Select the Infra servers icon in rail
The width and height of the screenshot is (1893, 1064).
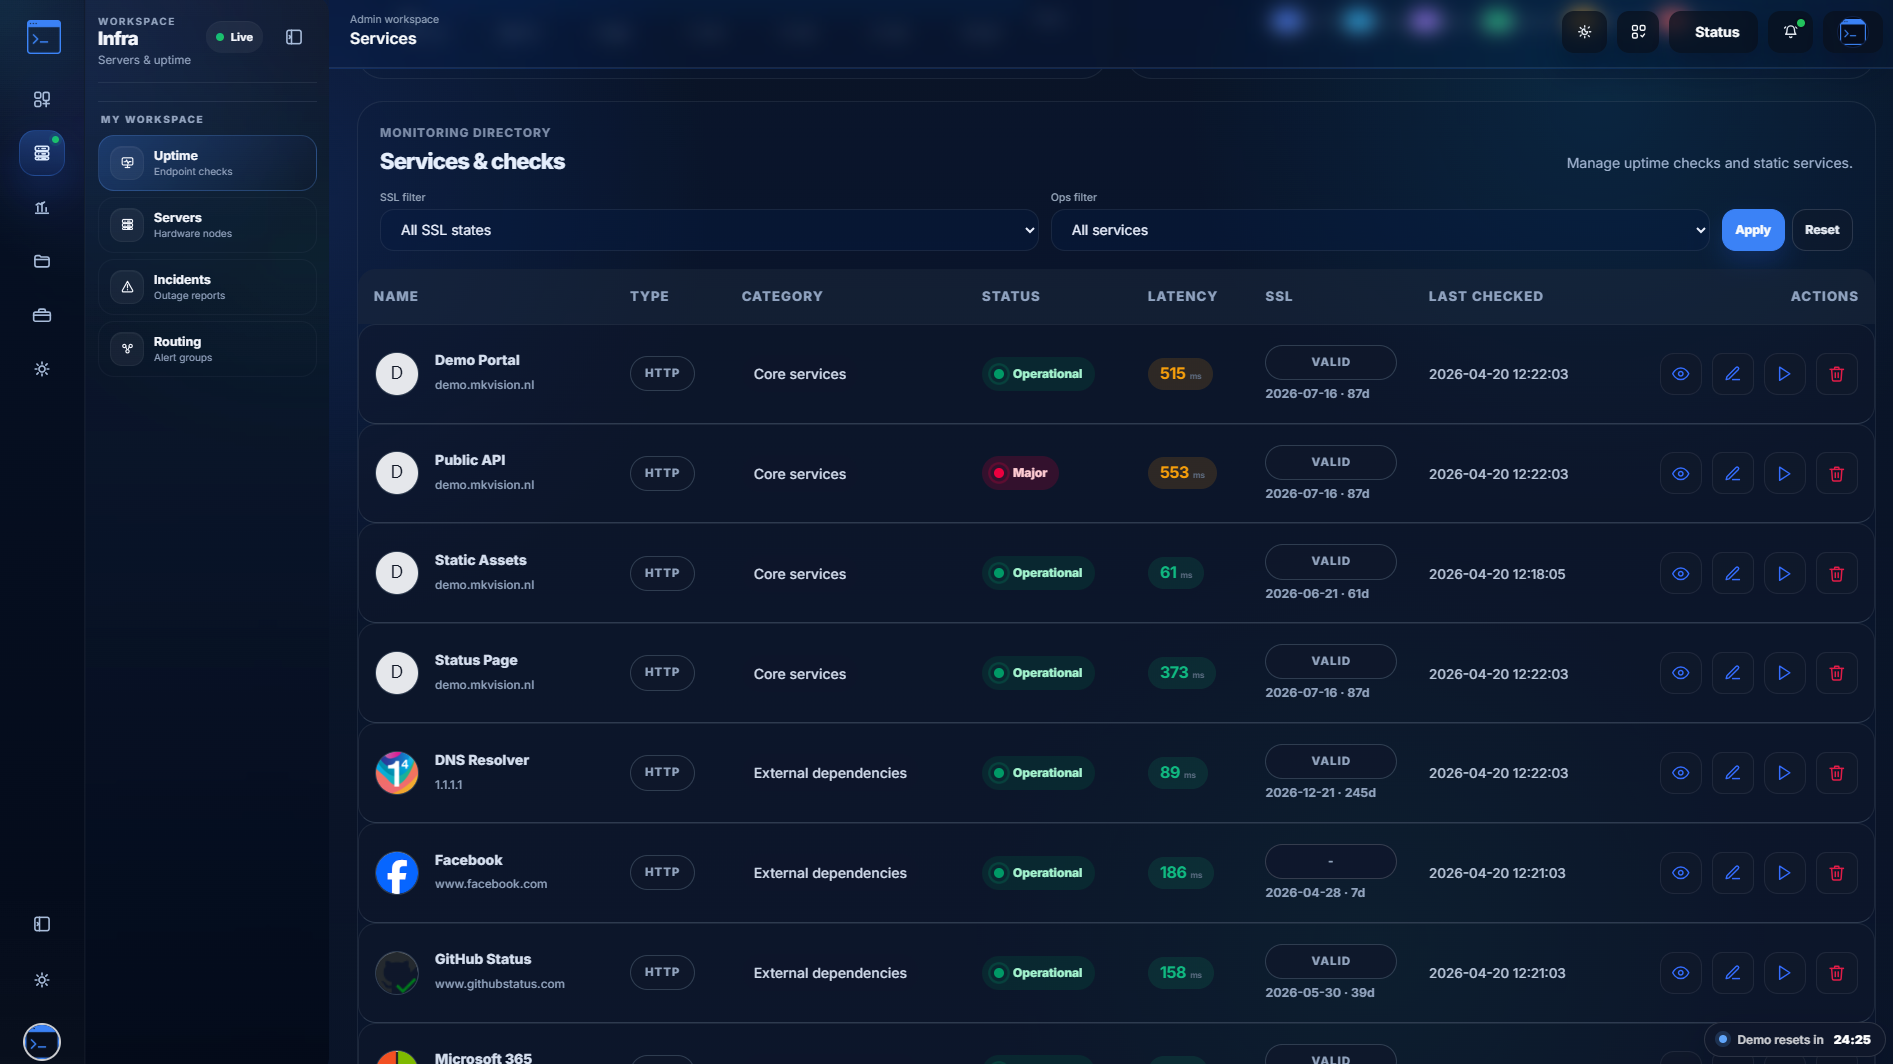[42, 153]
